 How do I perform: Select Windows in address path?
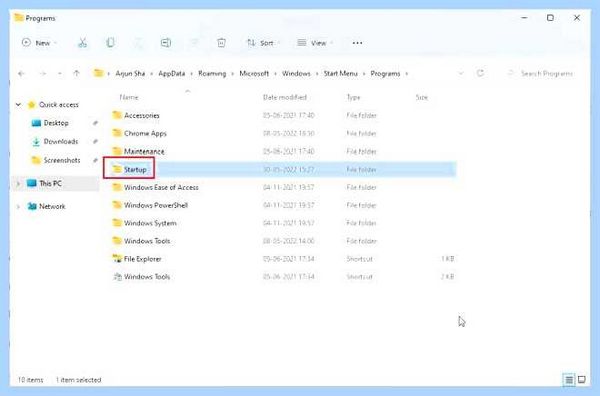[296, 73]
